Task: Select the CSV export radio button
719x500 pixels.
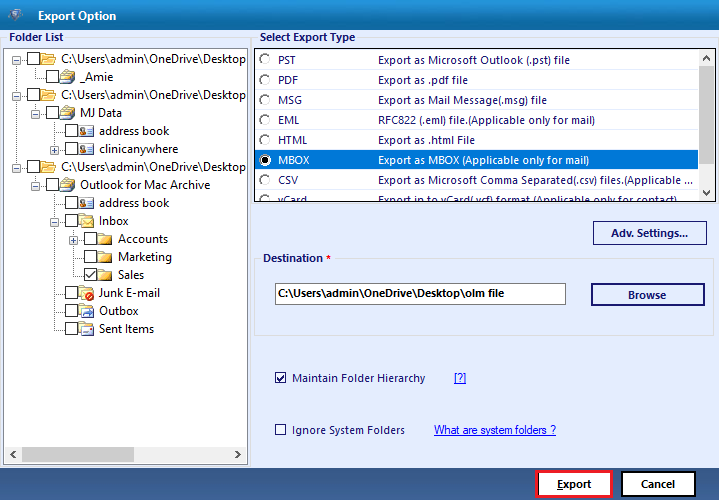Action: coord(265,180)
